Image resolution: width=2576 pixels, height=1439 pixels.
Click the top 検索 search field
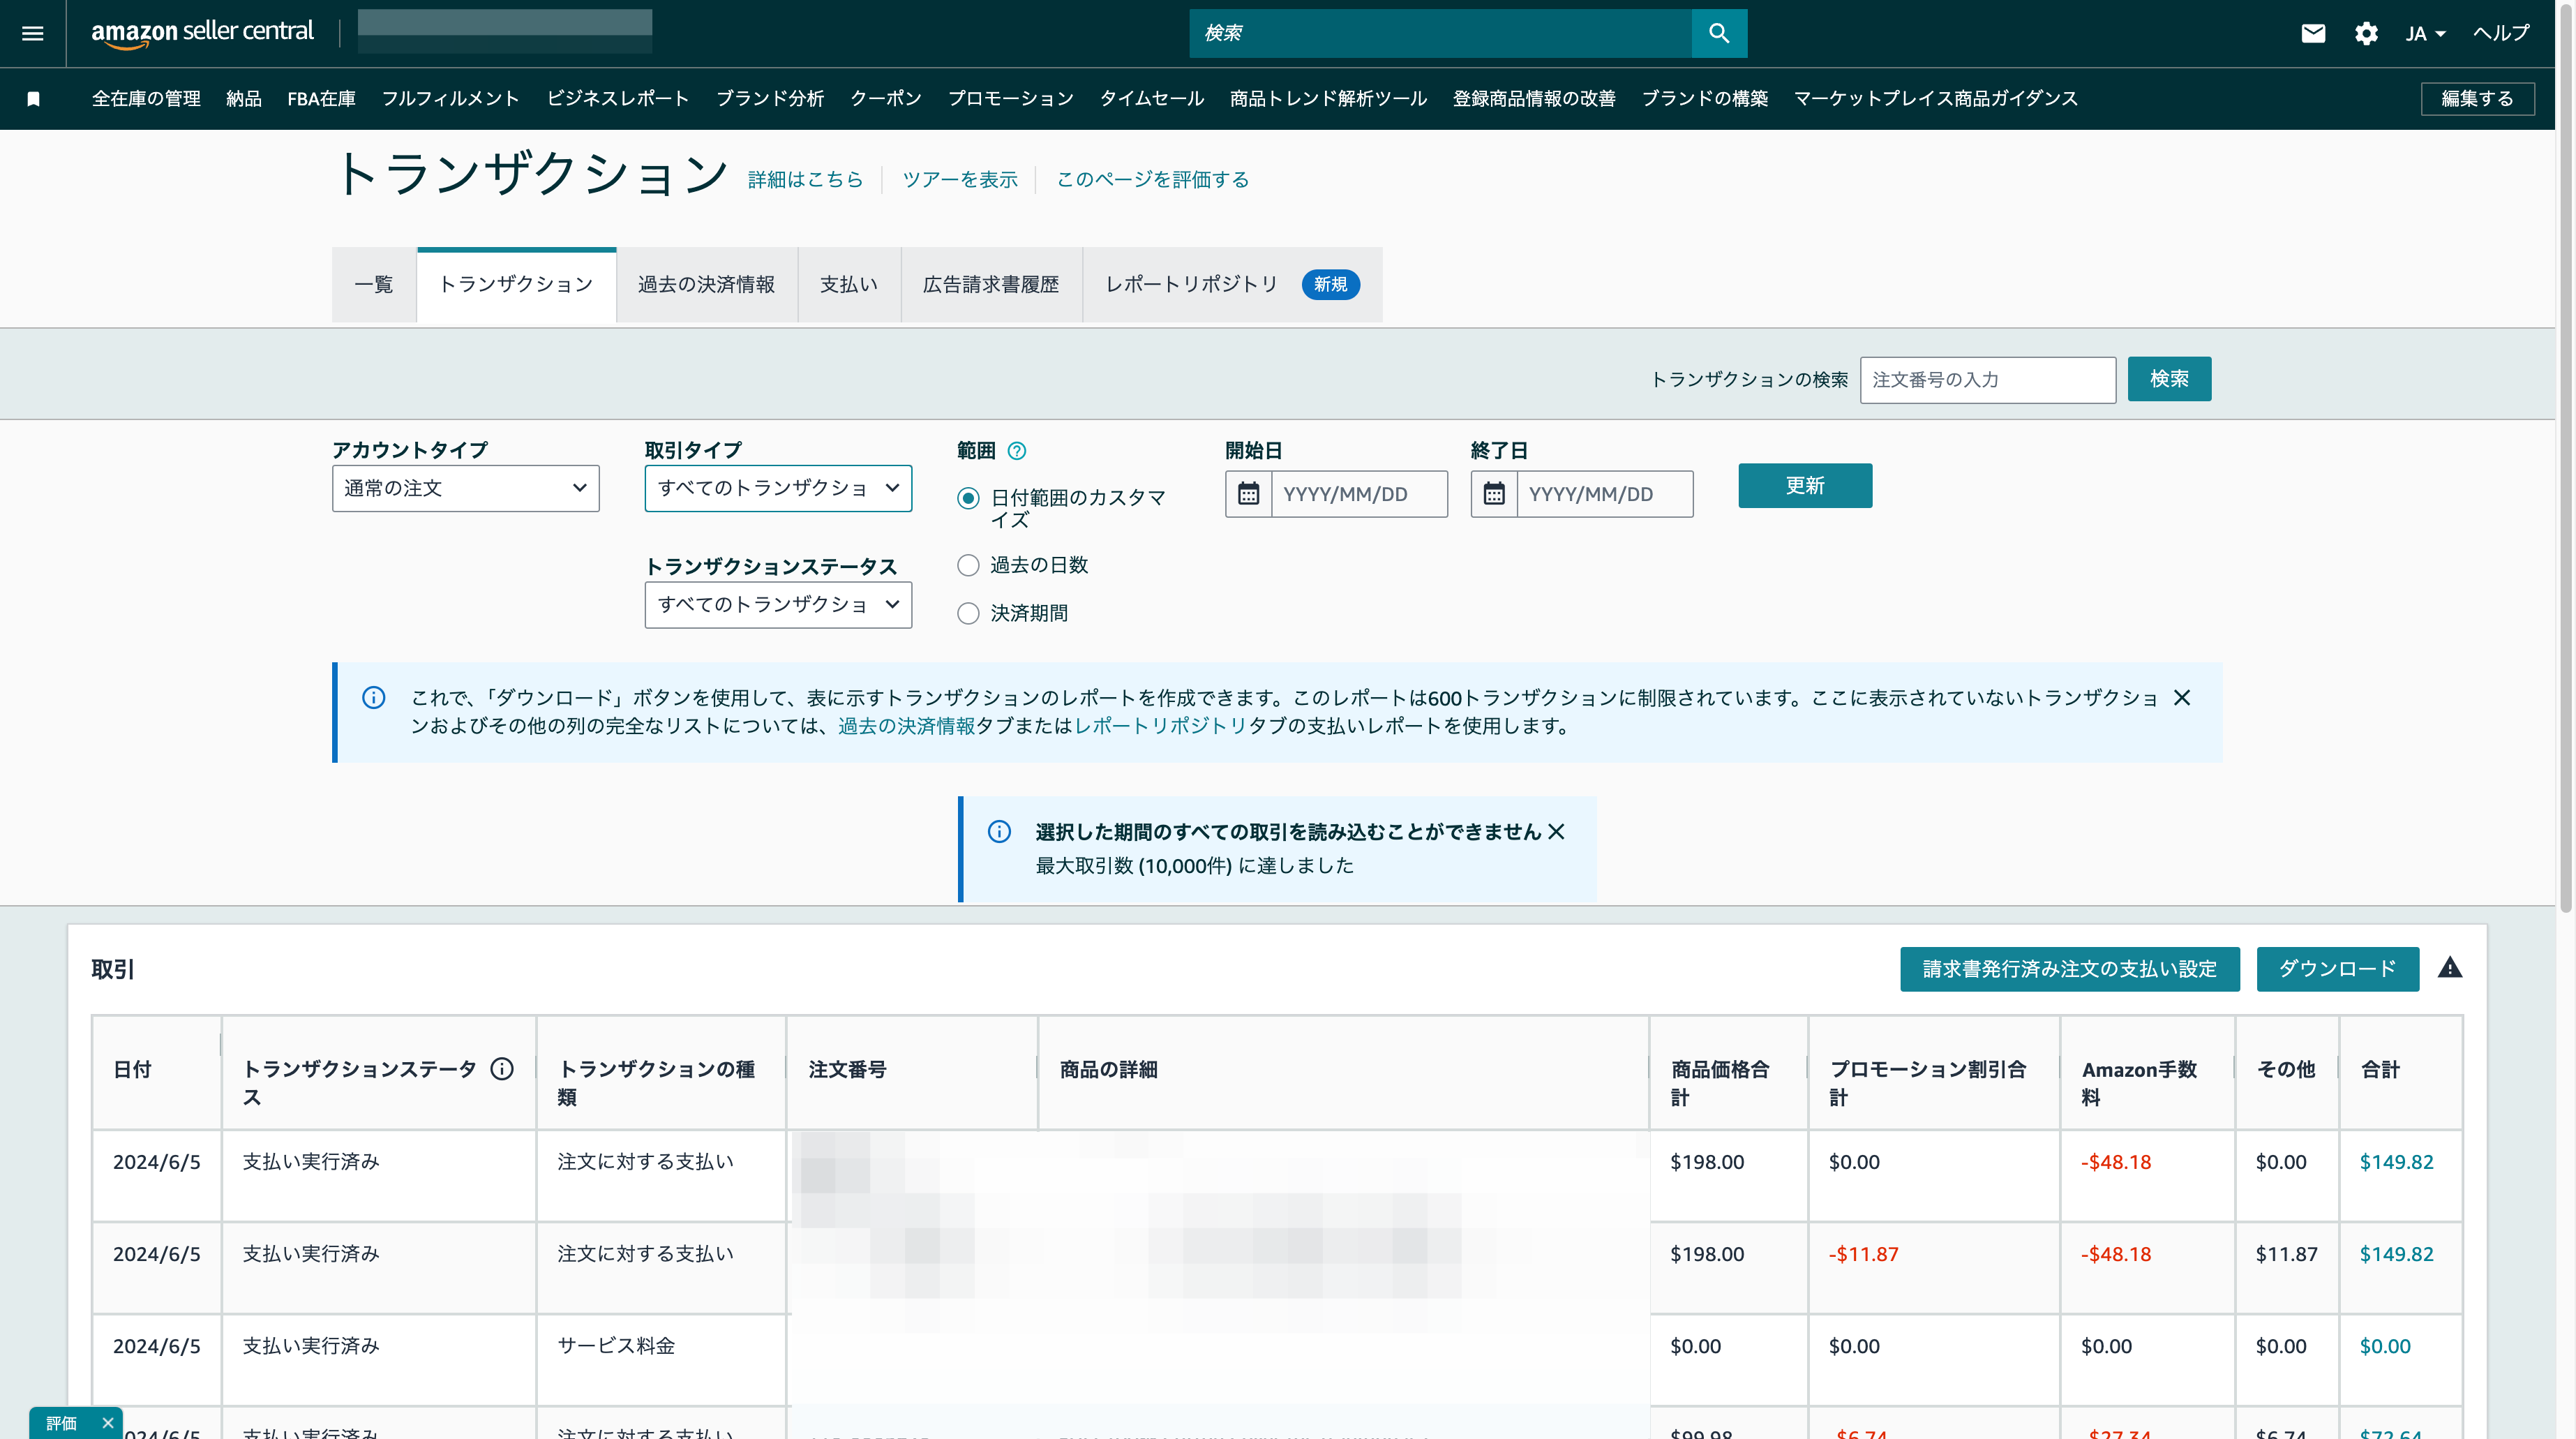point(1440,33)
